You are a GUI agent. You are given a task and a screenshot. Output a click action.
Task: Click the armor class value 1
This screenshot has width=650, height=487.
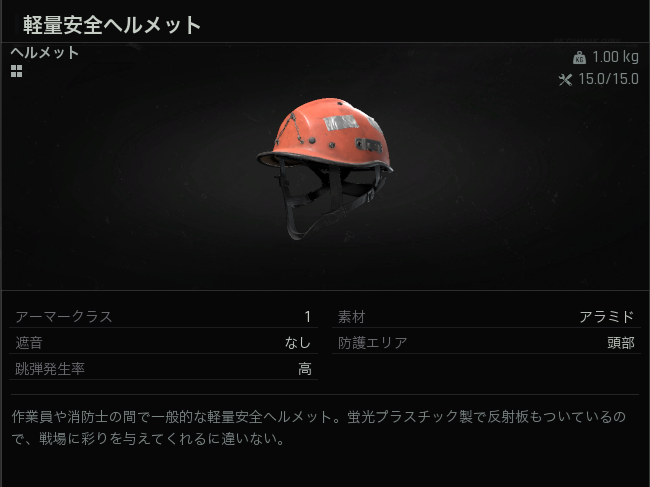(307, 317)
